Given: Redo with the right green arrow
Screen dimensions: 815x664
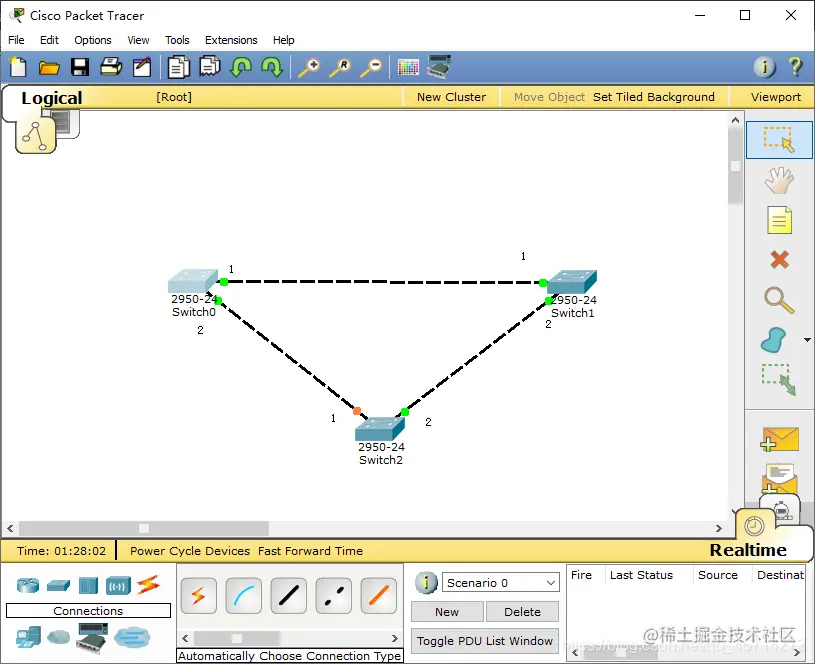Looking at the screenshot, I should [272, 67].
